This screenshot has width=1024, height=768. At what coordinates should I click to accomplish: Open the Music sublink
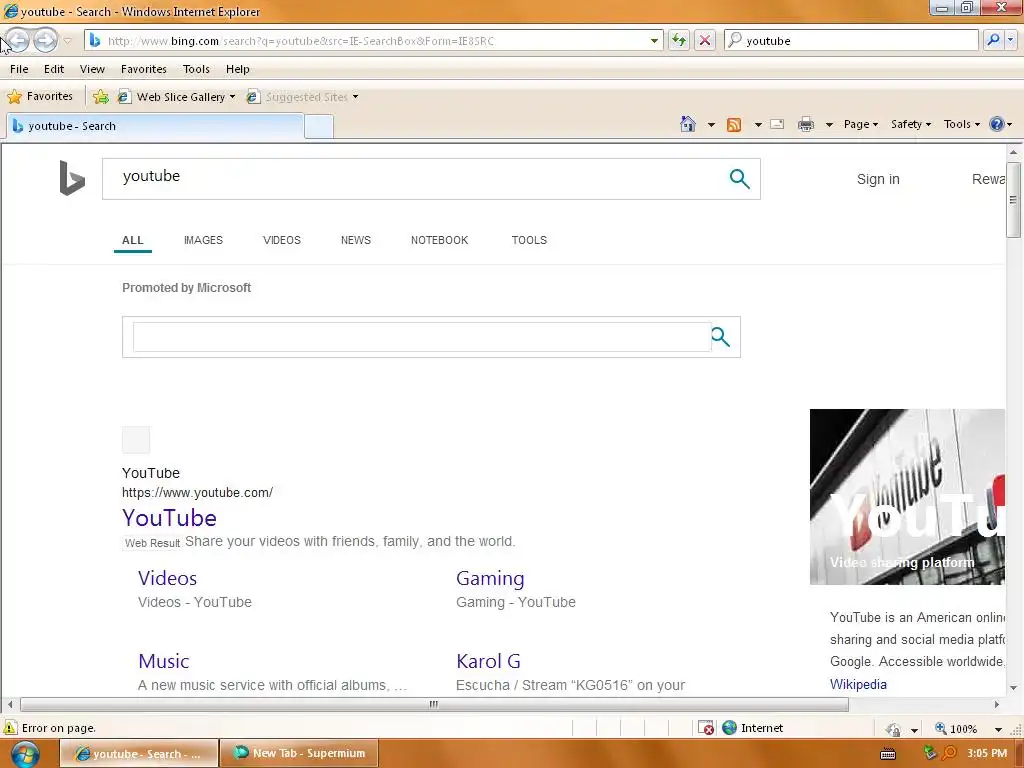click(x=163, y=661)
